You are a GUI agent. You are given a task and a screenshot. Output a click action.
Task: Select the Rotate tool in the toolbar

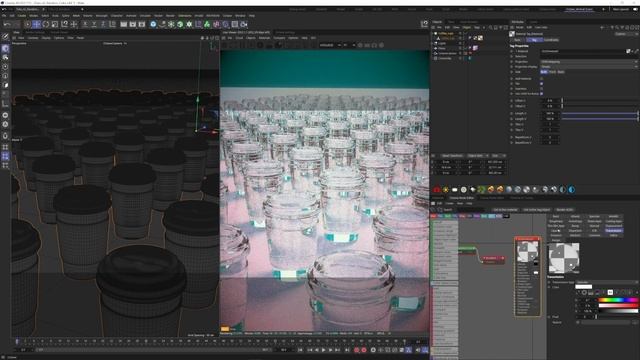(x=46, y=24)
